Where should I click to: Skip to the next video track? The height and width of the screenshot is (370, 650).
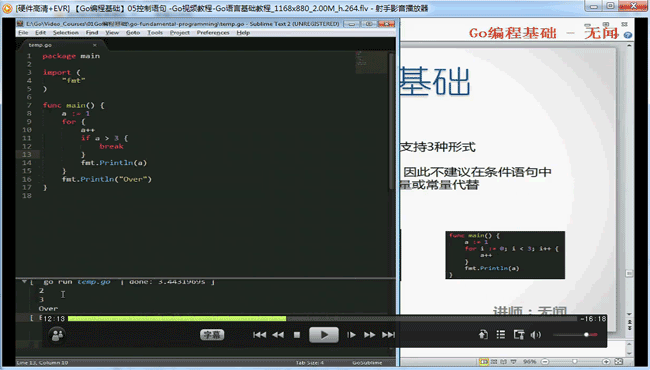coord(388,335)
